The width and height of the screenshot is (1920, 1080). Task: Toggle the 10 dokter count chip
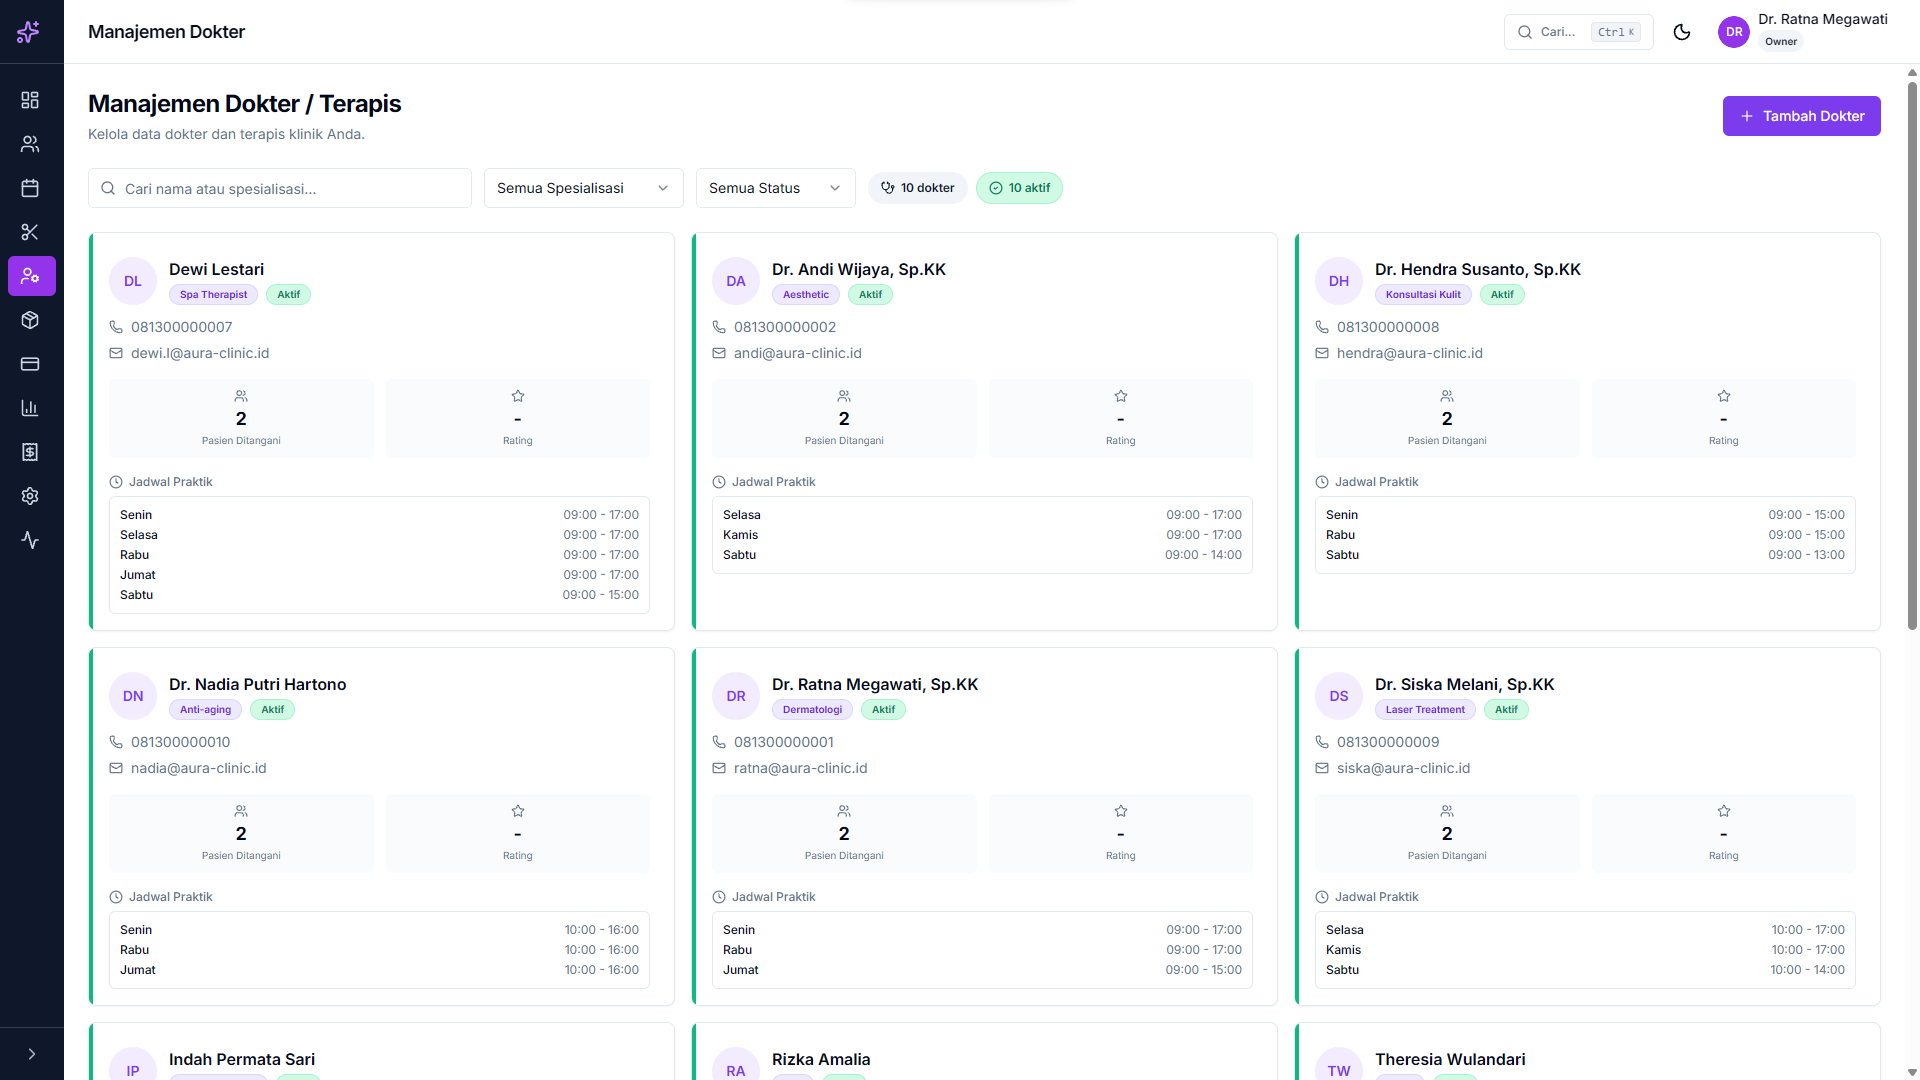(917, 188)
